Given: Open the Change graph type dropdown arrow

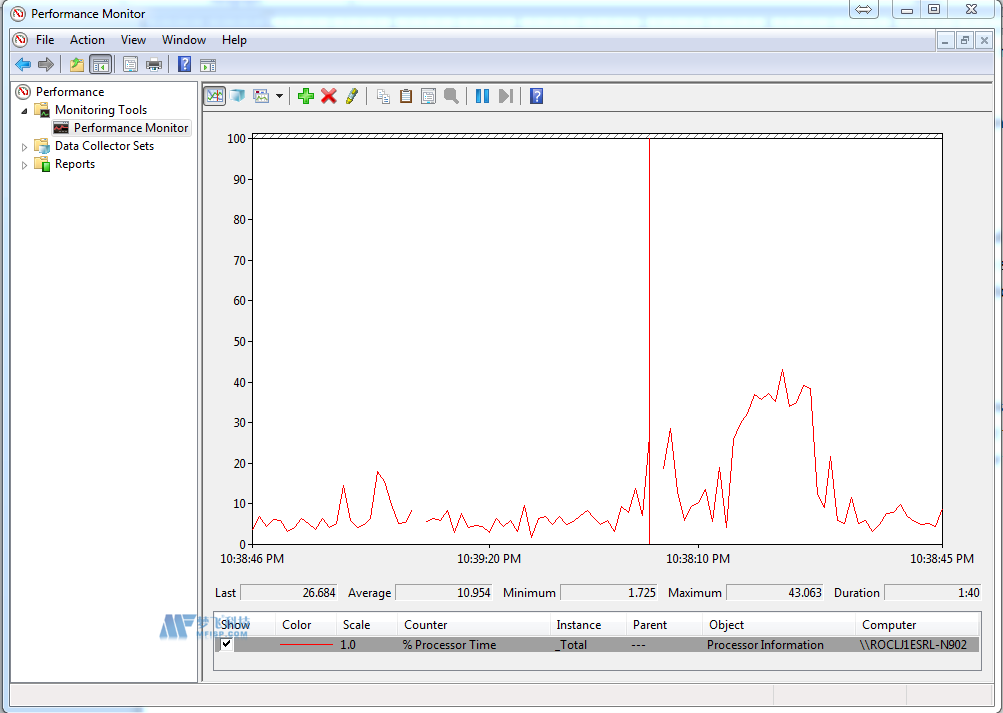Looking at the screenshot, I should click(279, 97).
